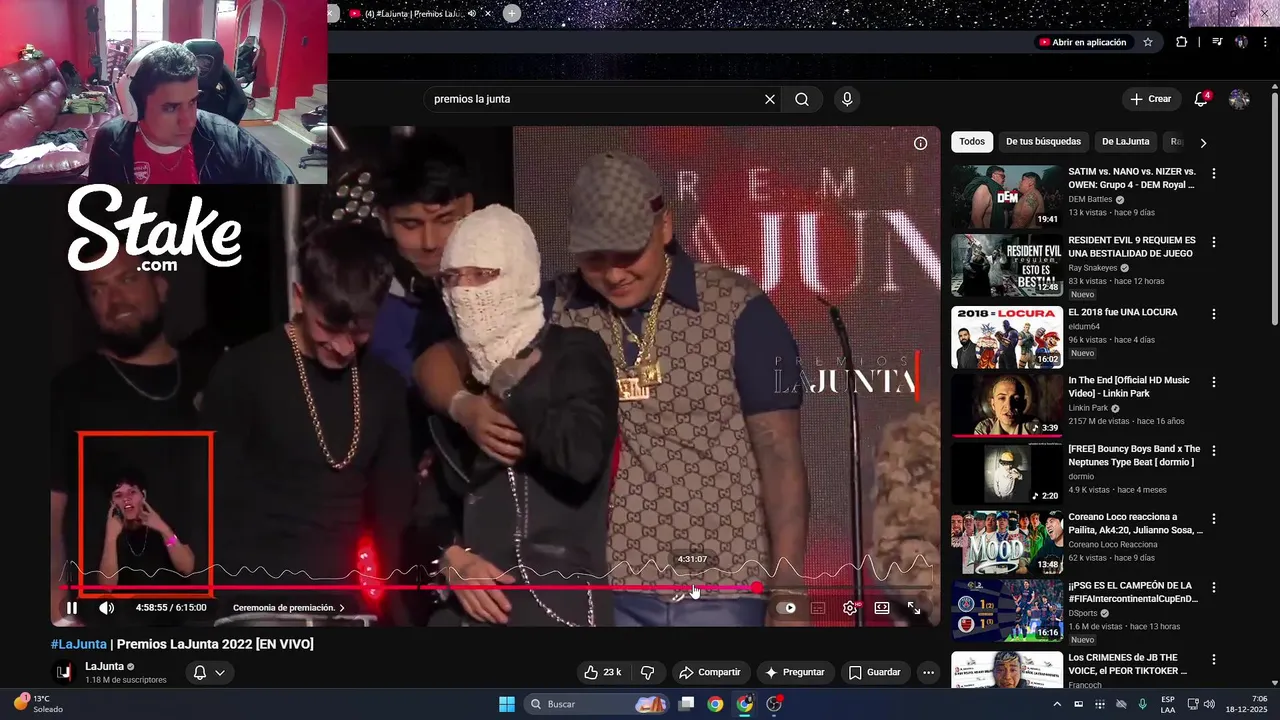Open options menu for Resident Evil 9 video
The width and height of the screenshot is (1280, 720).
pyautogui.click(x=1214, y=242)
